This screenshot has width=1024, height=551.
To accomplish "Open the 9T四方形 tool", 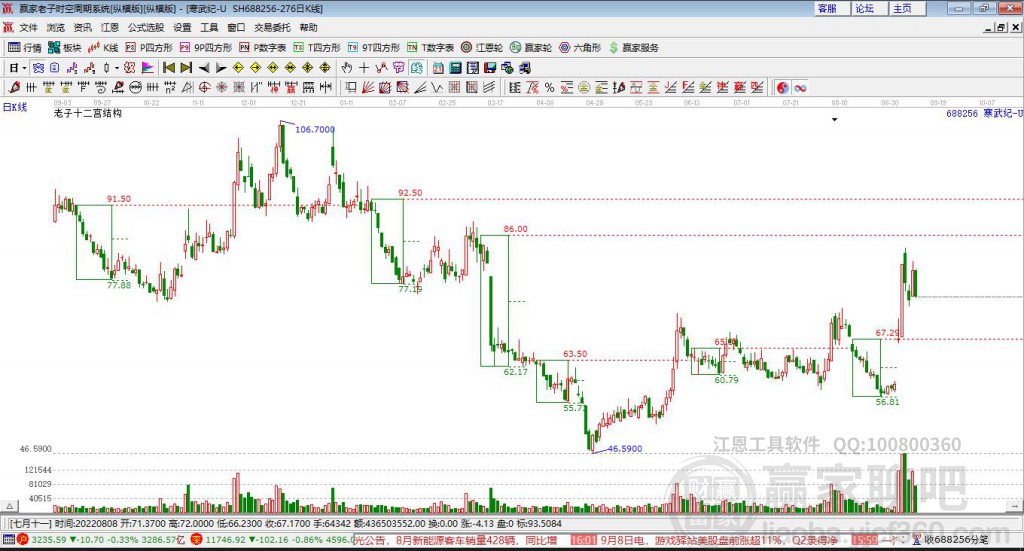I will [374, 48].
